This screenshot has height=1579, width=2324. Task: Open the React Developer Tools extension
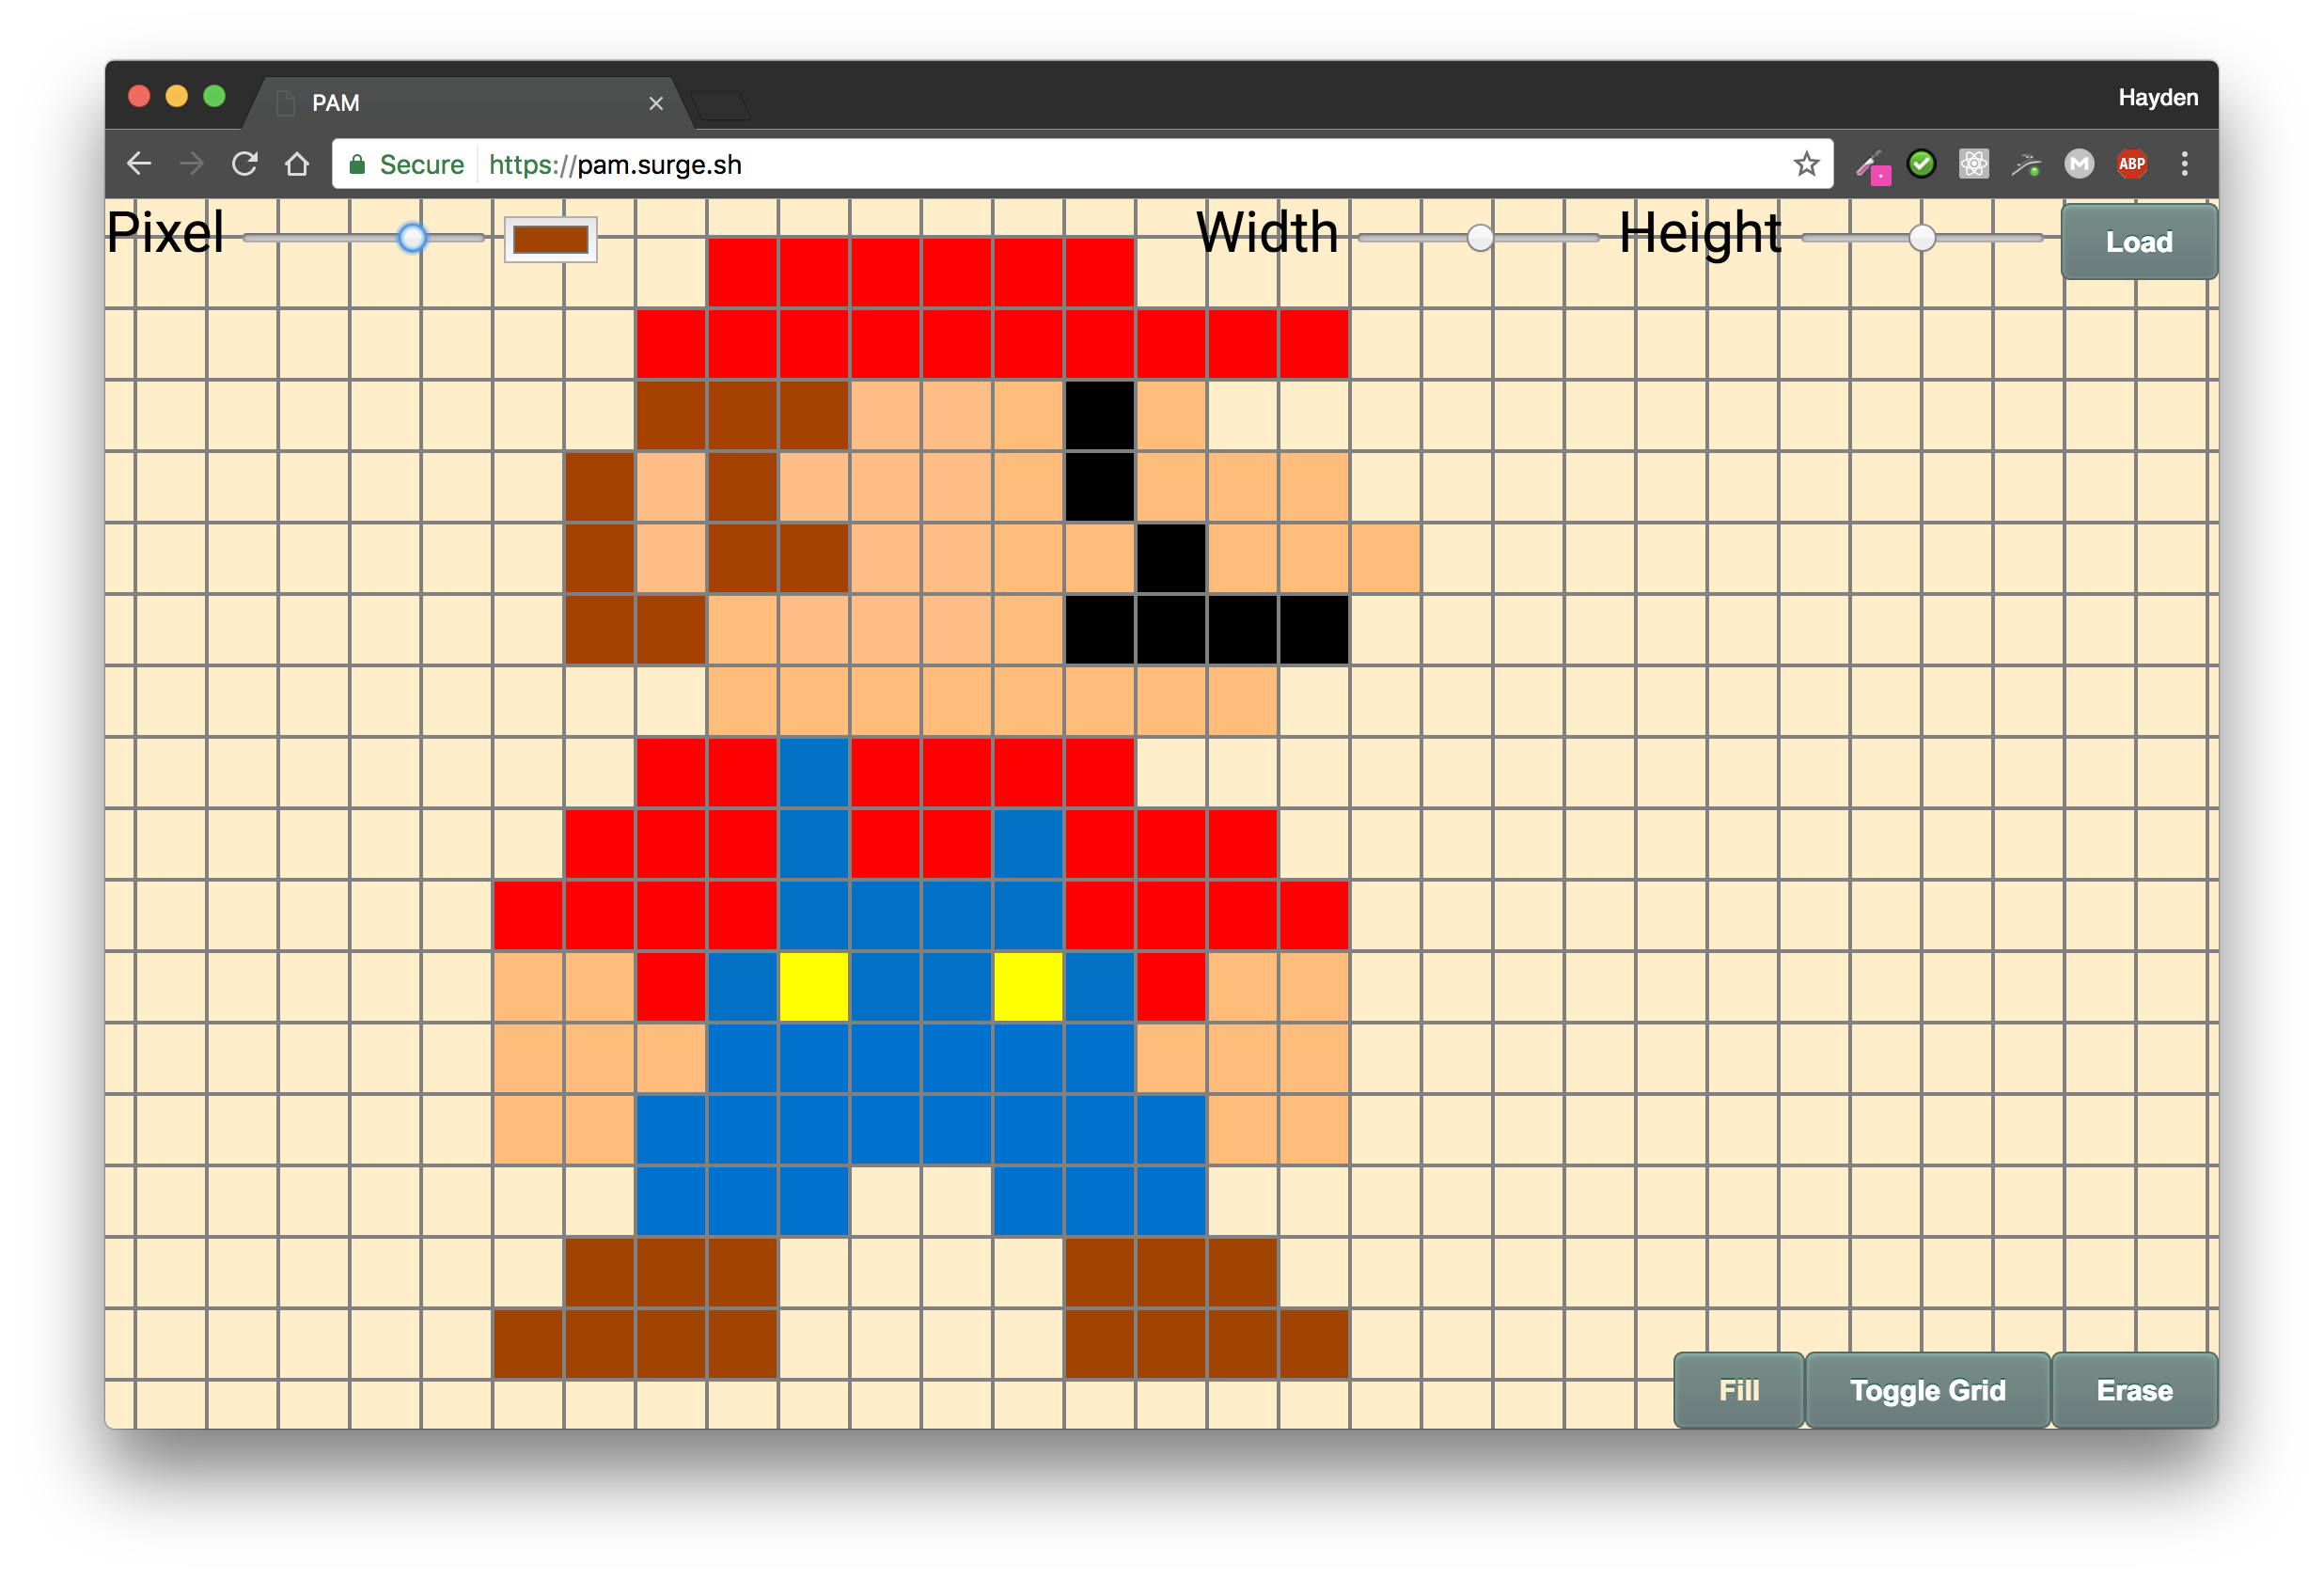[x=1973, y=164]
